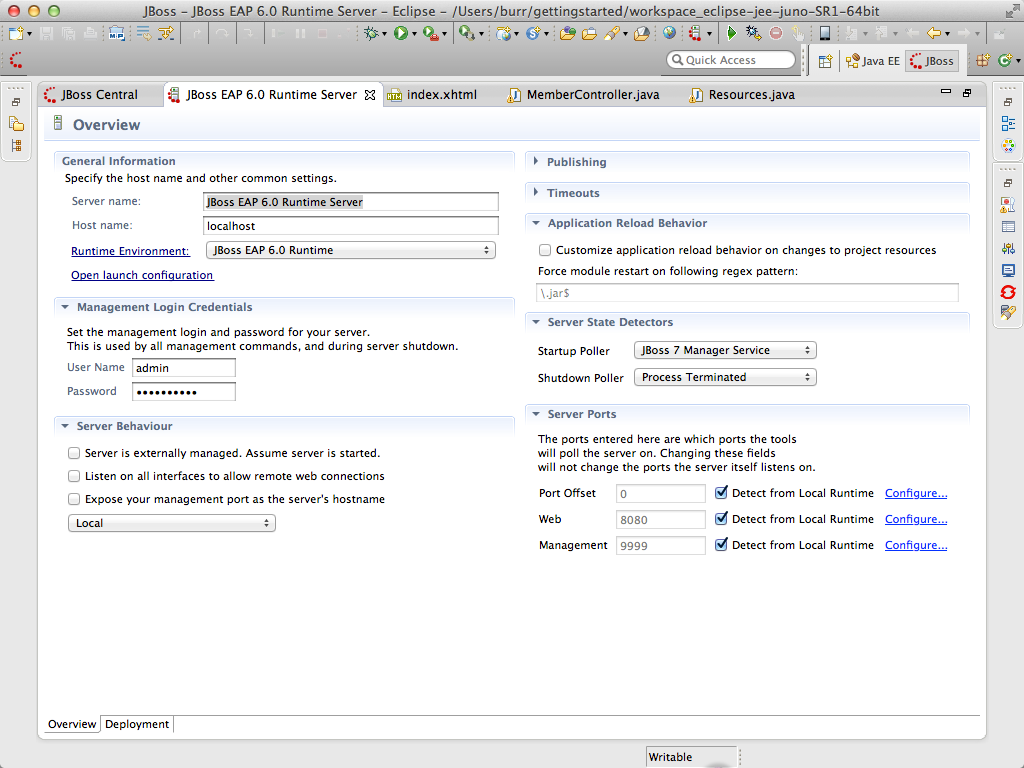
Task: Click Configure link for Management port
Action: (916, 545)
